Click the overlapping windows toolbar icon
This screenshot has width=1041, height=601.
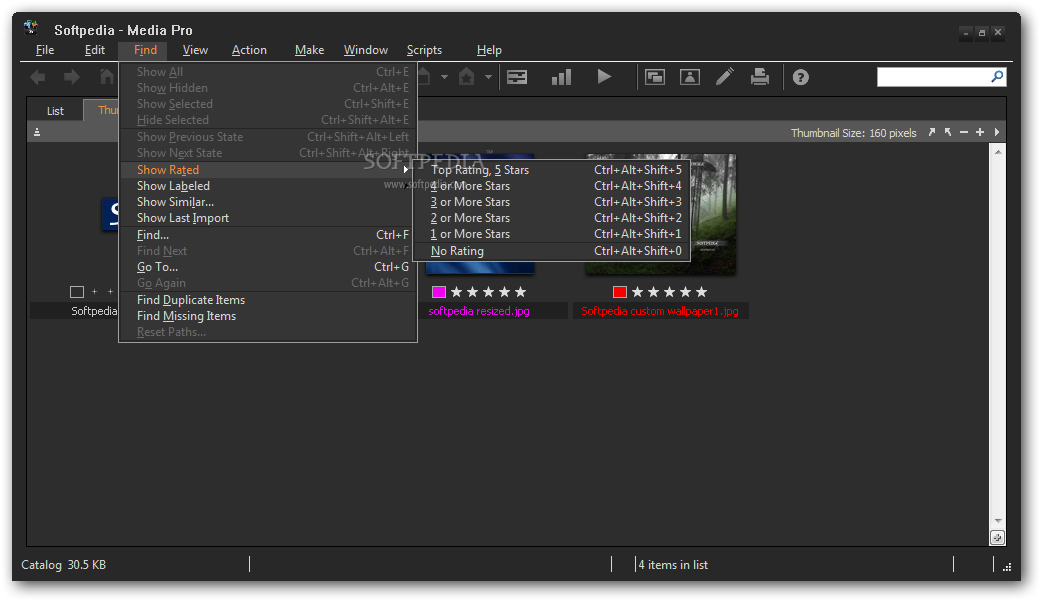tap(655, 77)
